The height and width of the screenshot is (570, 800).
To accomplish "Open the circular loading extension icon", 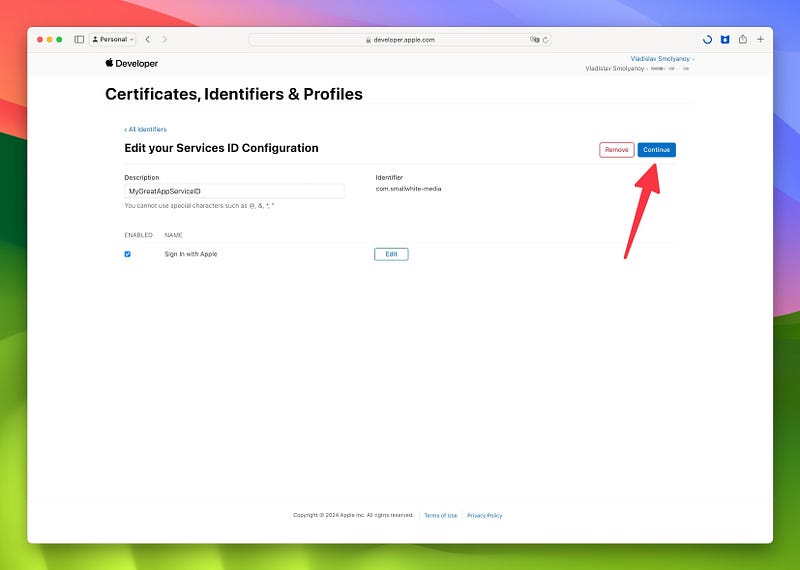I will point(707,39).
